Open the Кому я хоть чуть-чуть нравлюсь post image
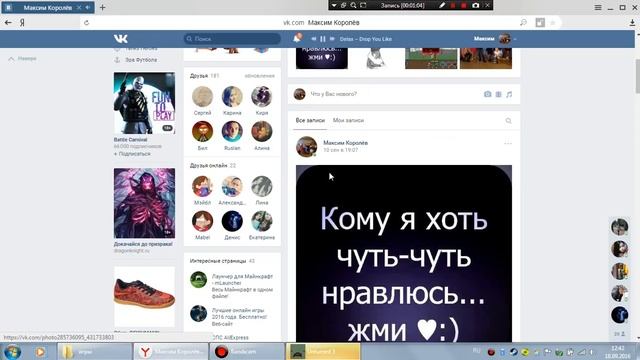Image resolution: width=640 pixels, height=360 pixels. click(404, 253)
